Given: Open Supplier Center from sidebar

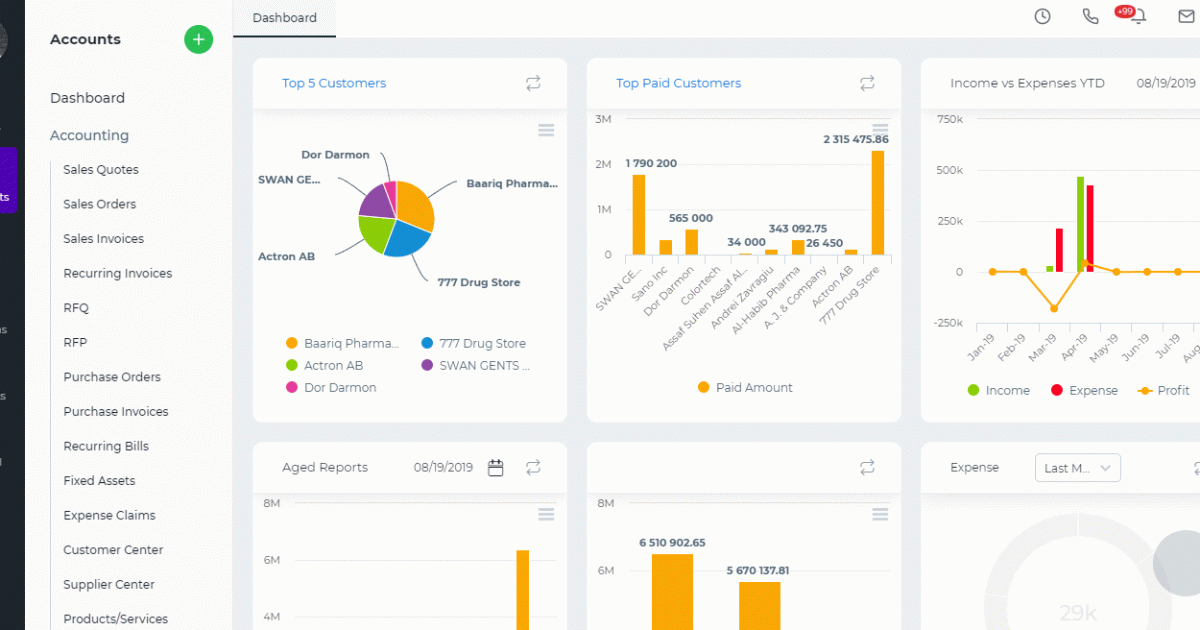Looking at the screenshot, I should coord(109,584).
